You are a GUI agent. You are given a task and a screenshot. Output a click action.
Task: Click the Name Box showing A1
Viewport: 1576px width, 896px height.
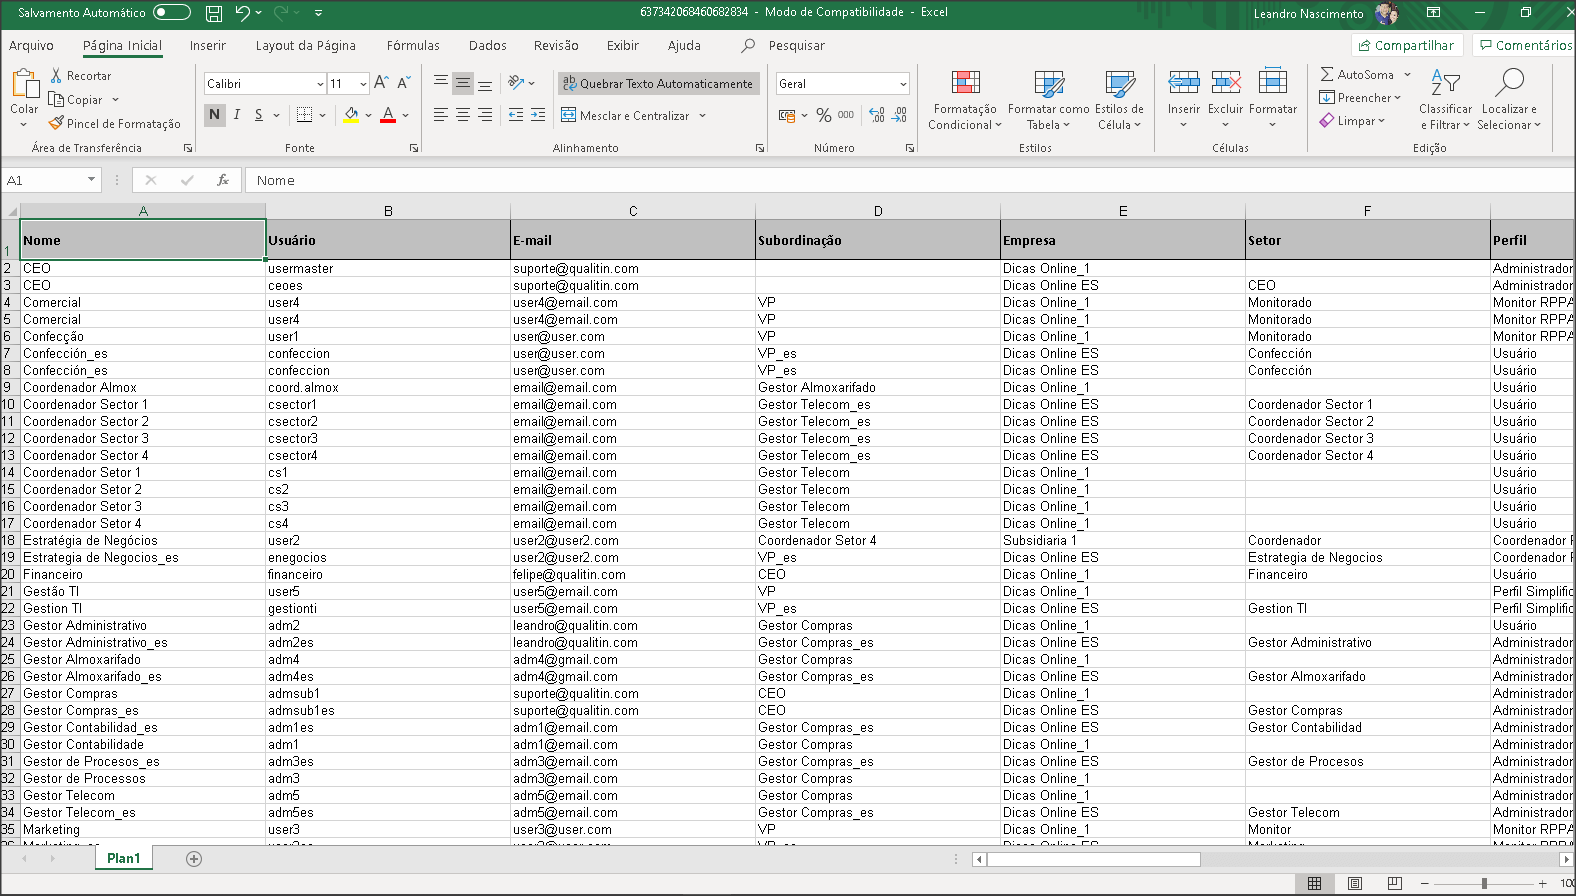52,181
